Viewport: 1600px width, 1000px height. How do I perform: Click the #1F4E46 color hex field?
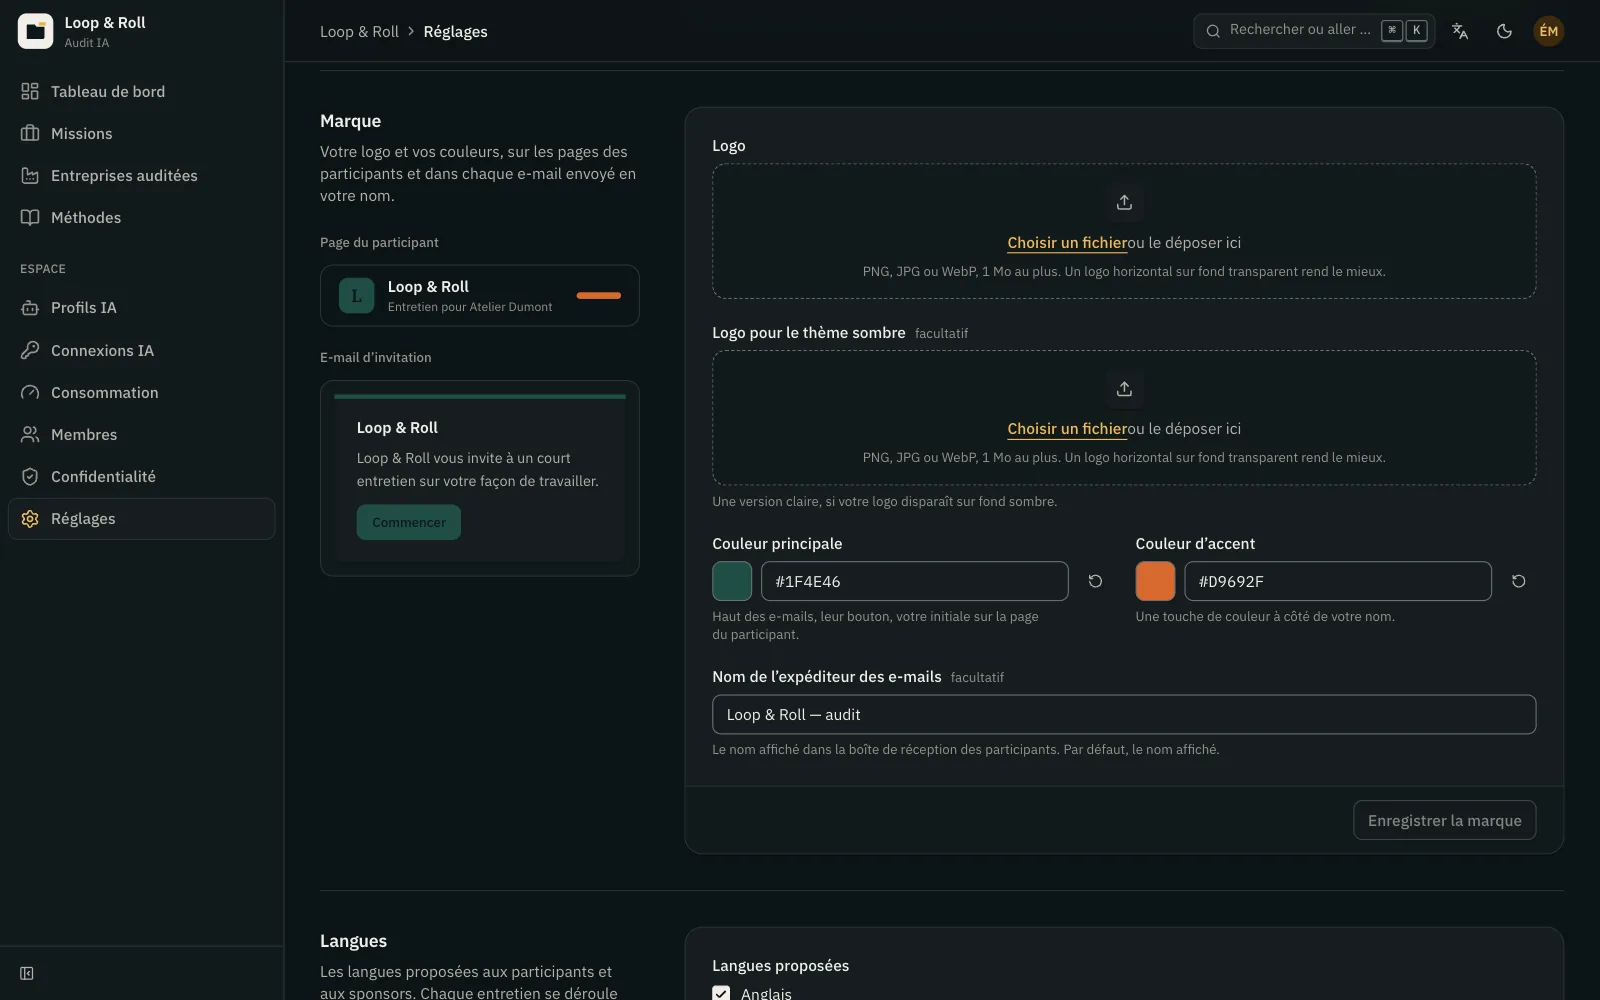pyautogui.click(x=914, y=581)
